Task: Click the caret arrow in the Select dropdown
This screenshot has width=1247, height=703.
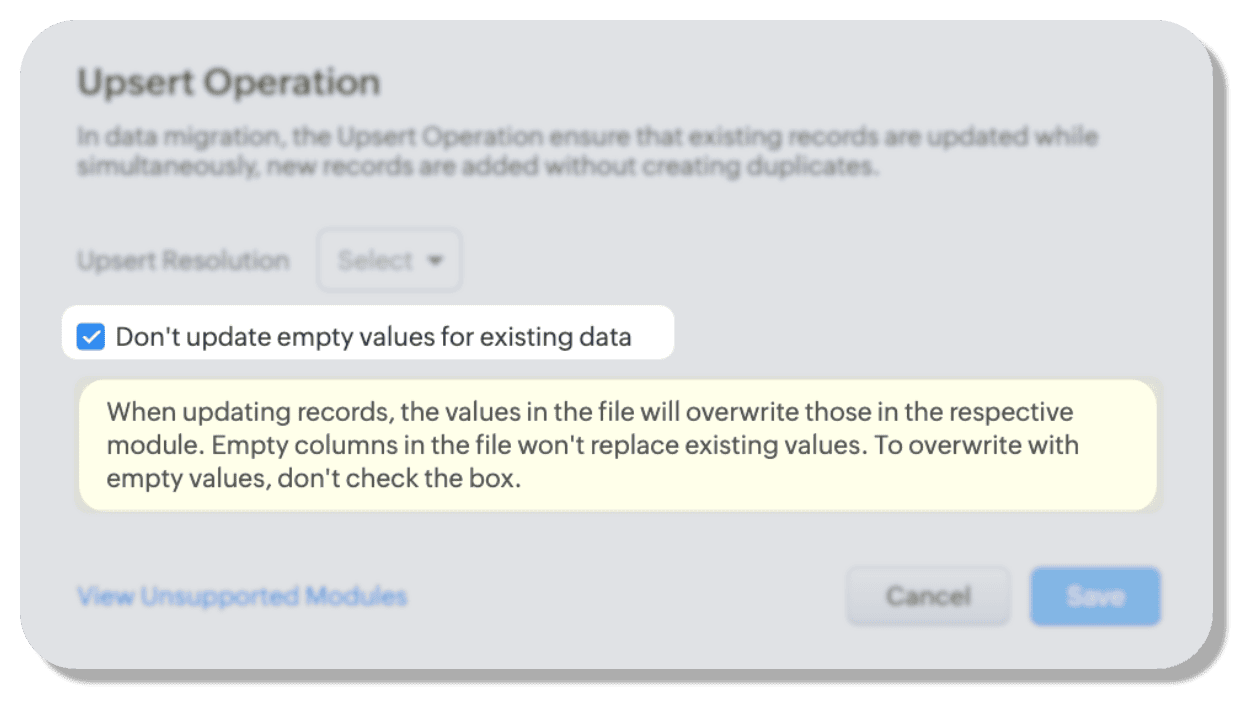Action: pyautogui.click(x=435, y=261)
